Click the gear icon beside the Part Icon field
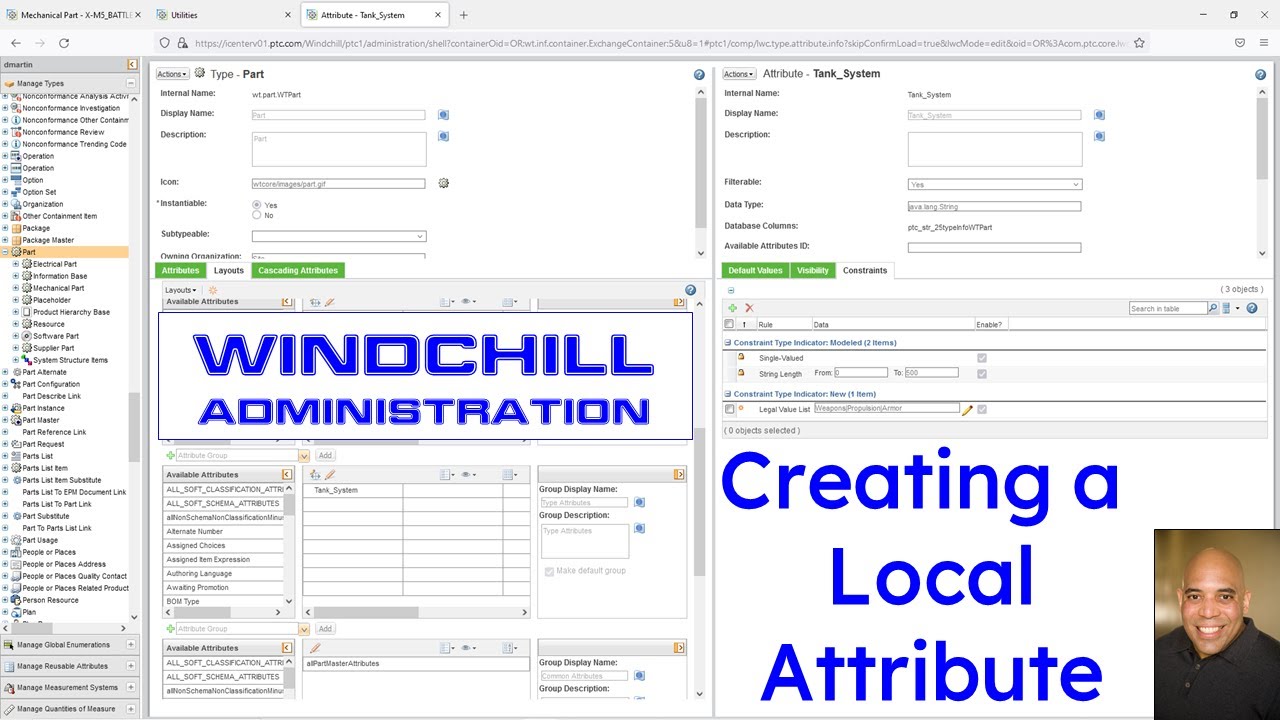The height and width of the screenshot is (720, 1280). (443, 183)
